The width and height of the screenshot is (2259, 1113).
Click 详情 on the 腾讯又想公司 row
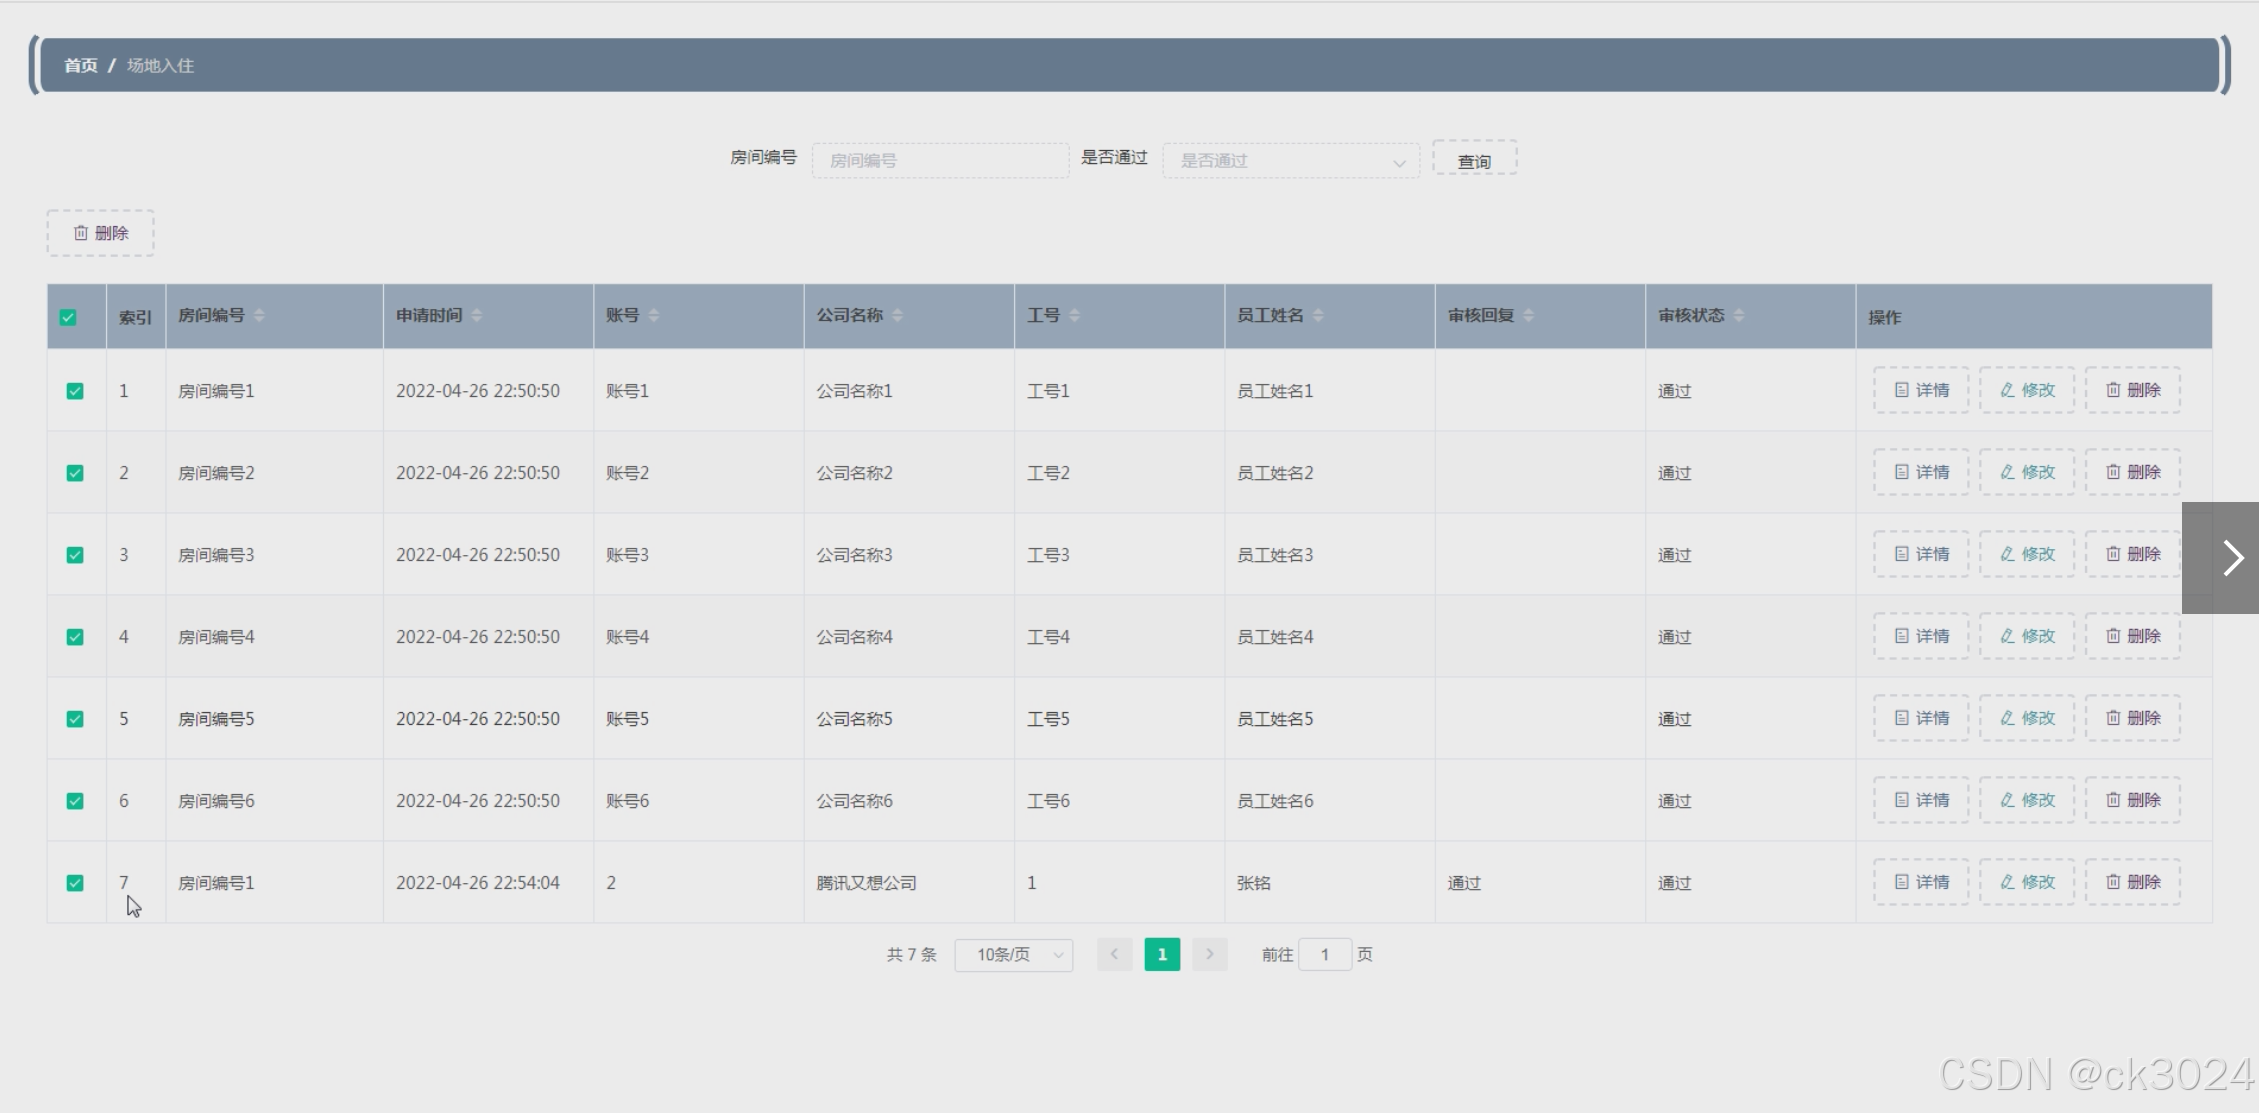click(x=1919, y=881)
